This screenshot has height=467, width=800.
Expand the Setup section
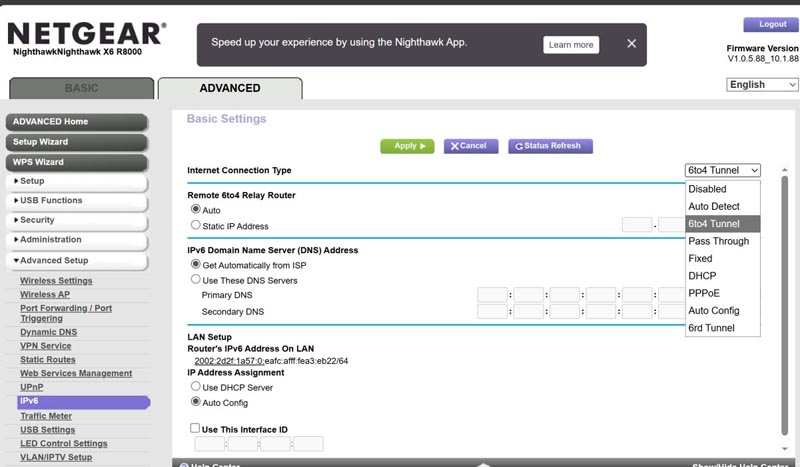(77, 181)
